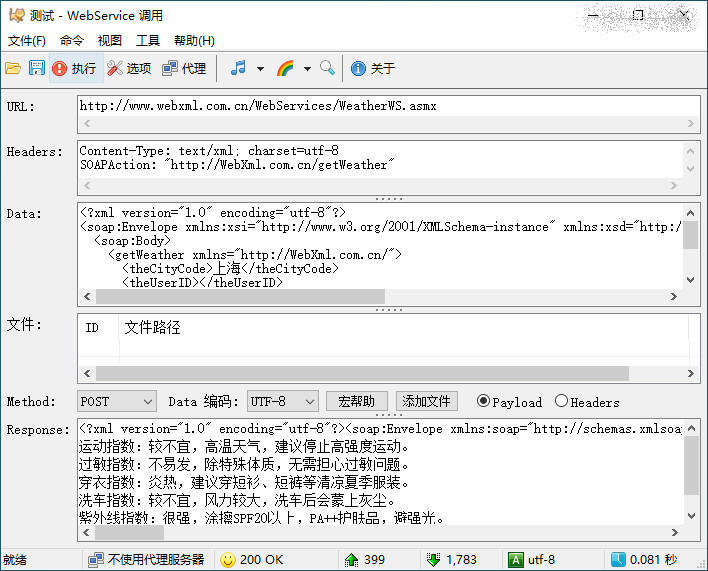The image size is (708, 571).
Task: Click Data horizontal scrollbar left arrow
Action: pos(87,297)
